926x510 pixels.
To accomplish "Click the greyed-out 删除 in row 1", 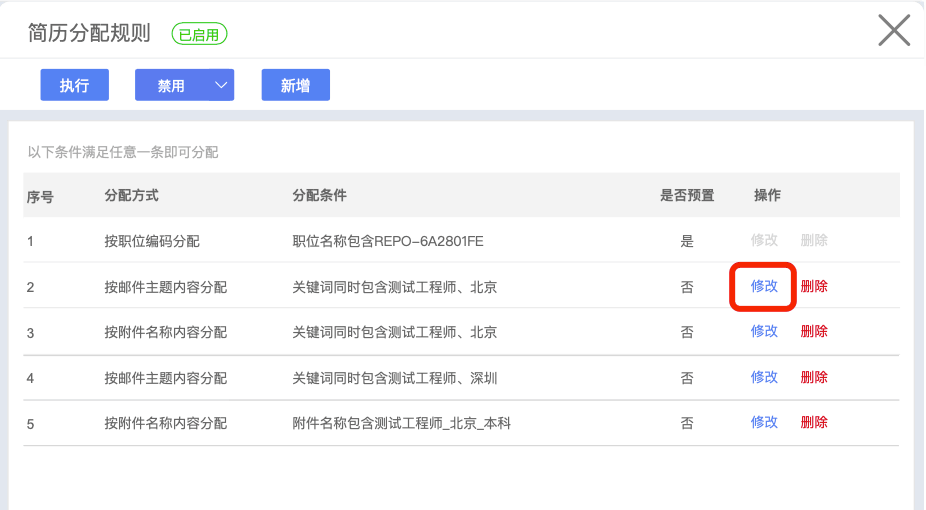I will [814, 240].
